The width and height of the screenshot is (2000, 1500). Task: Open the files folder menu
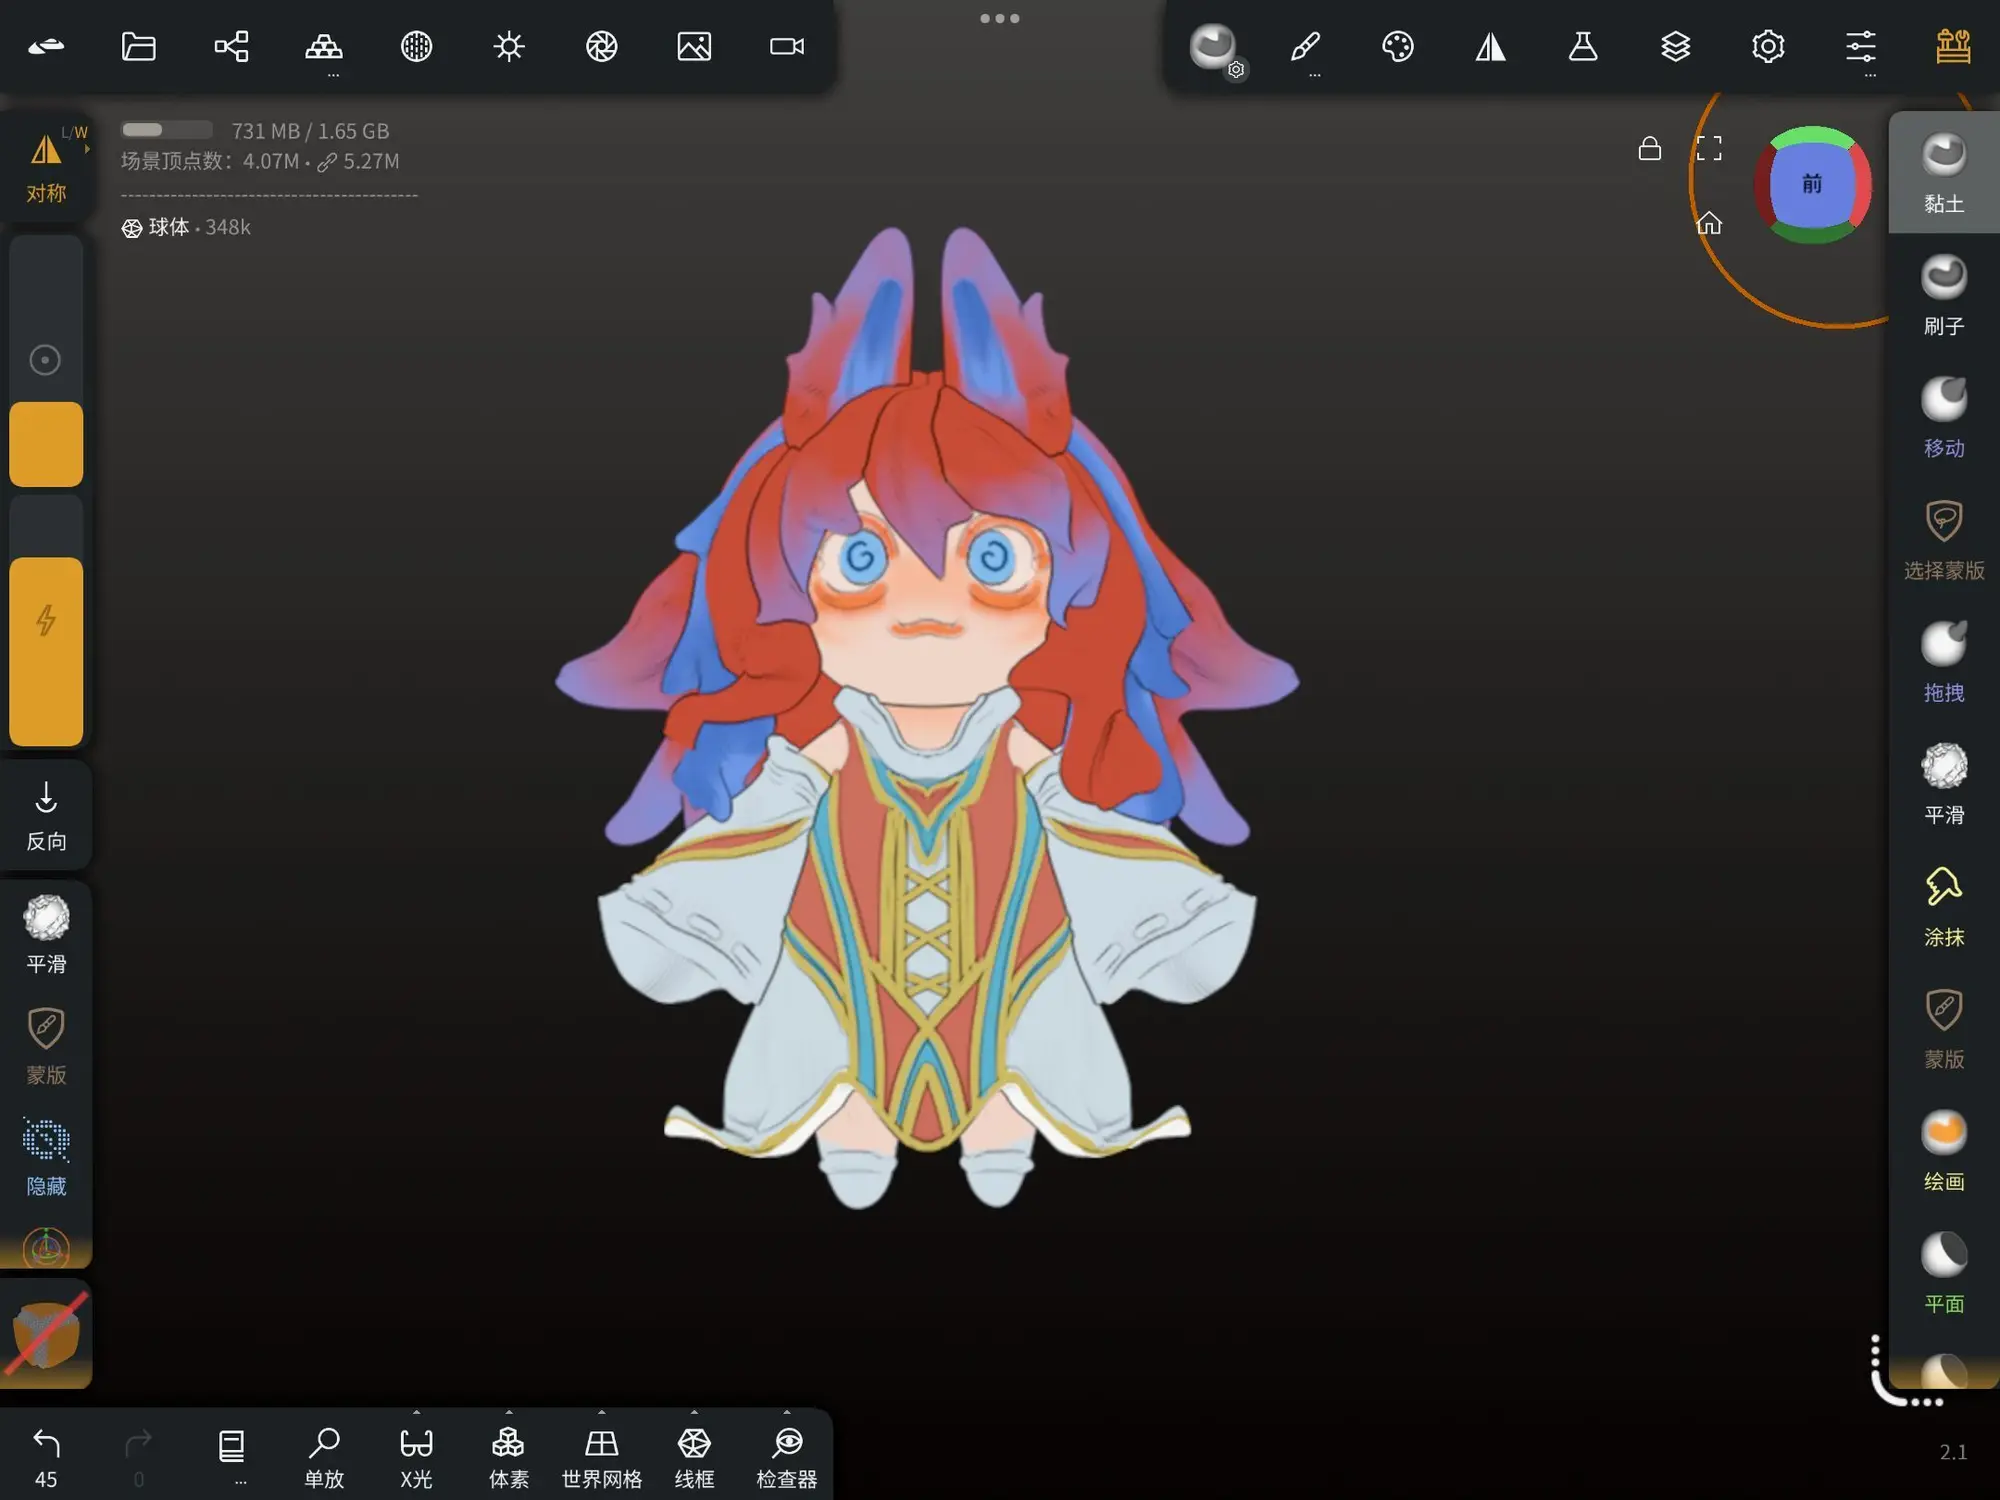point(138,46)
